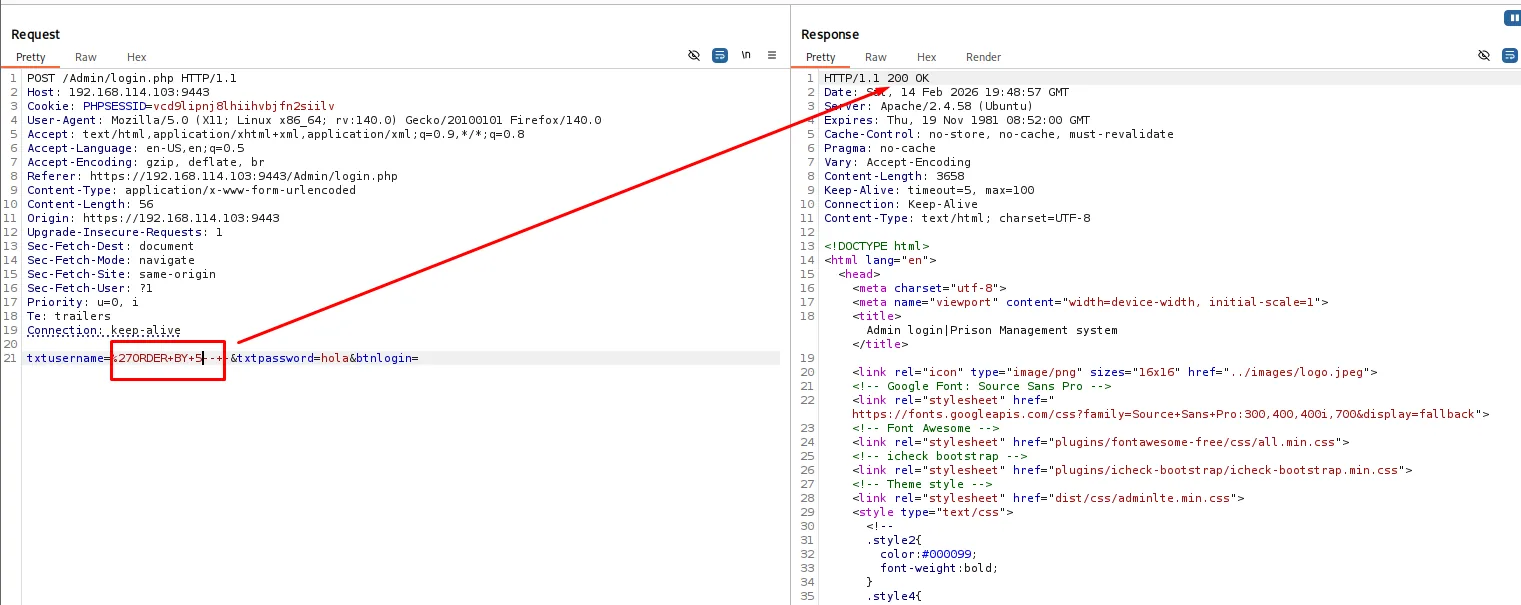The width and height of the screenshot is (1521, 605).
Task: Toggle the \n show line breaks button in Request
Action: pos(746,56)
